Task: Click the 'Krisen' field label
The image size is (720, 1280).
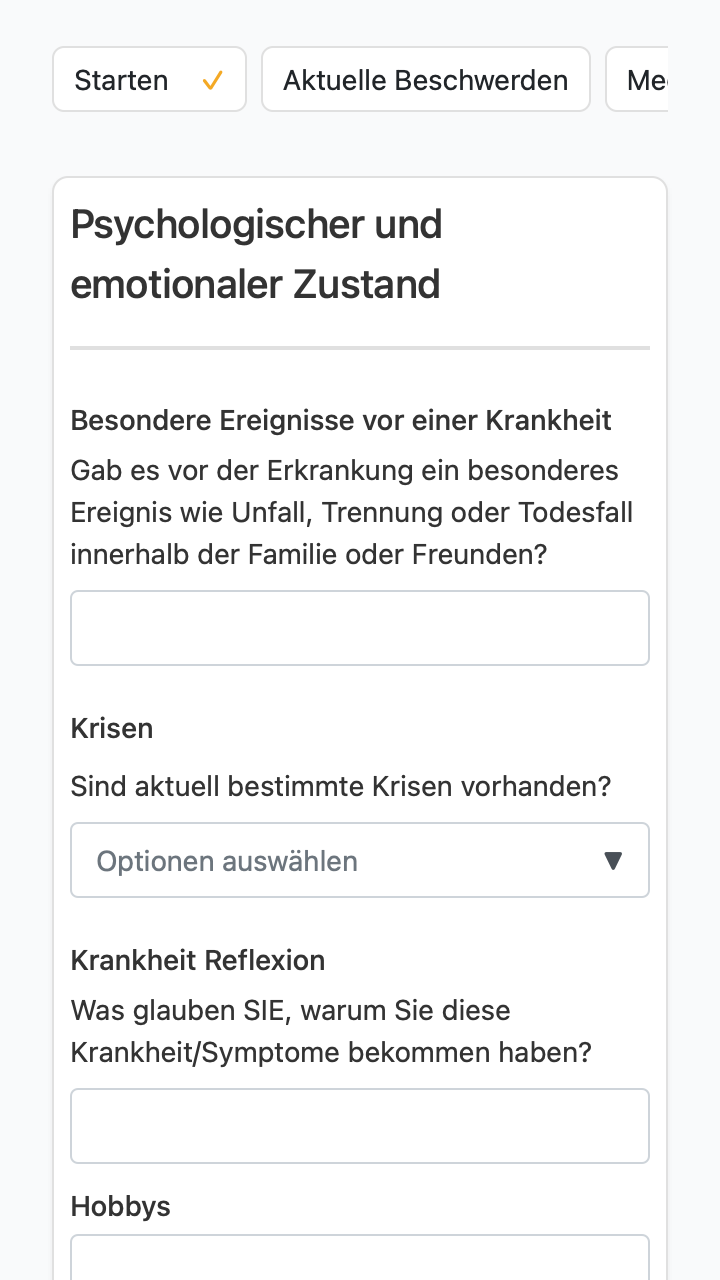Action: point(112,728)
